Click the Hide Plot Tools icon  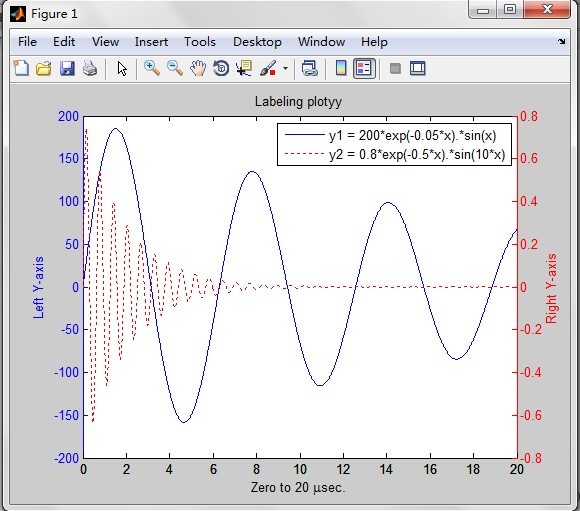pyautogui.click(x=395, y=68)
